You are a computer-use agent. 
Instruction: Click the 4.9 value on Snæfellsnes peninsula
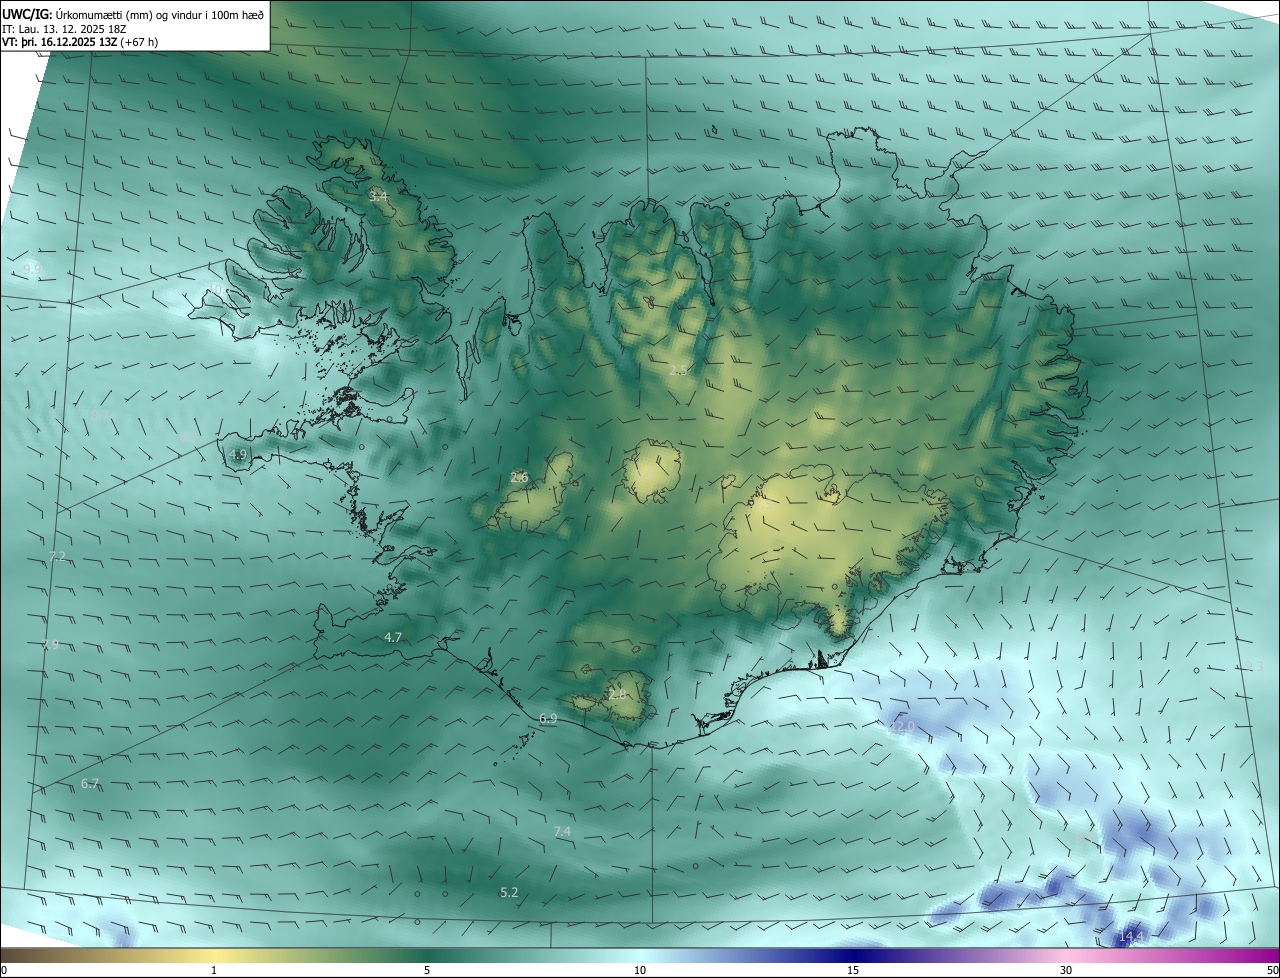point(238,454)
